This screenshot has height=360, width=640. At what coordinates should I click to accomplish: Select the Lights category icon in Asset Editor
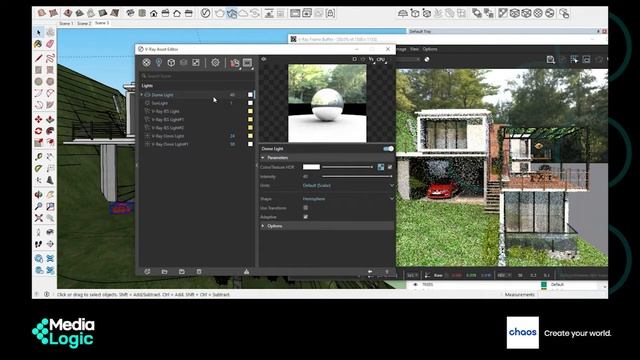pyautogui.click(x=159, y=62)
